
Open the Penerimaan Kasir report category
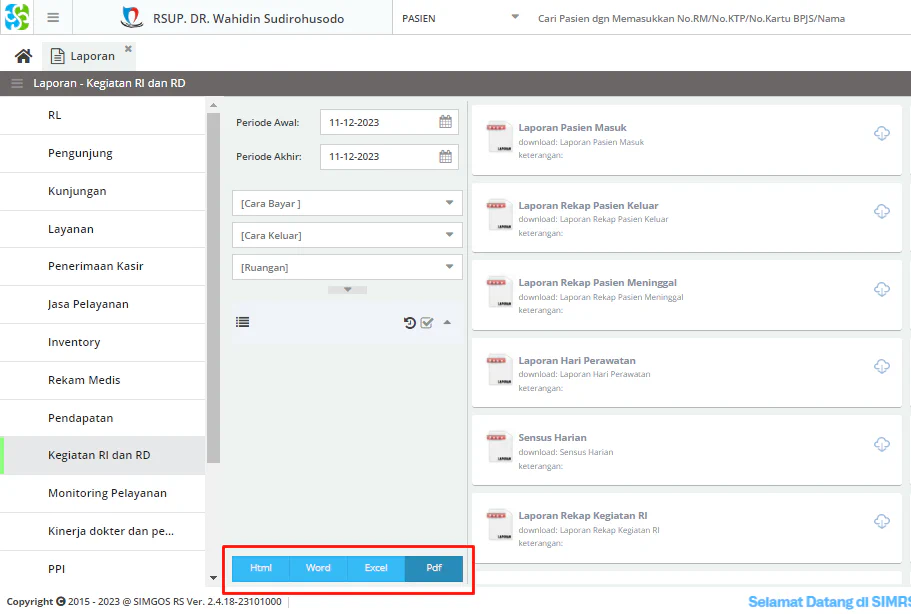pyautogui.click(x=103, y=266)
